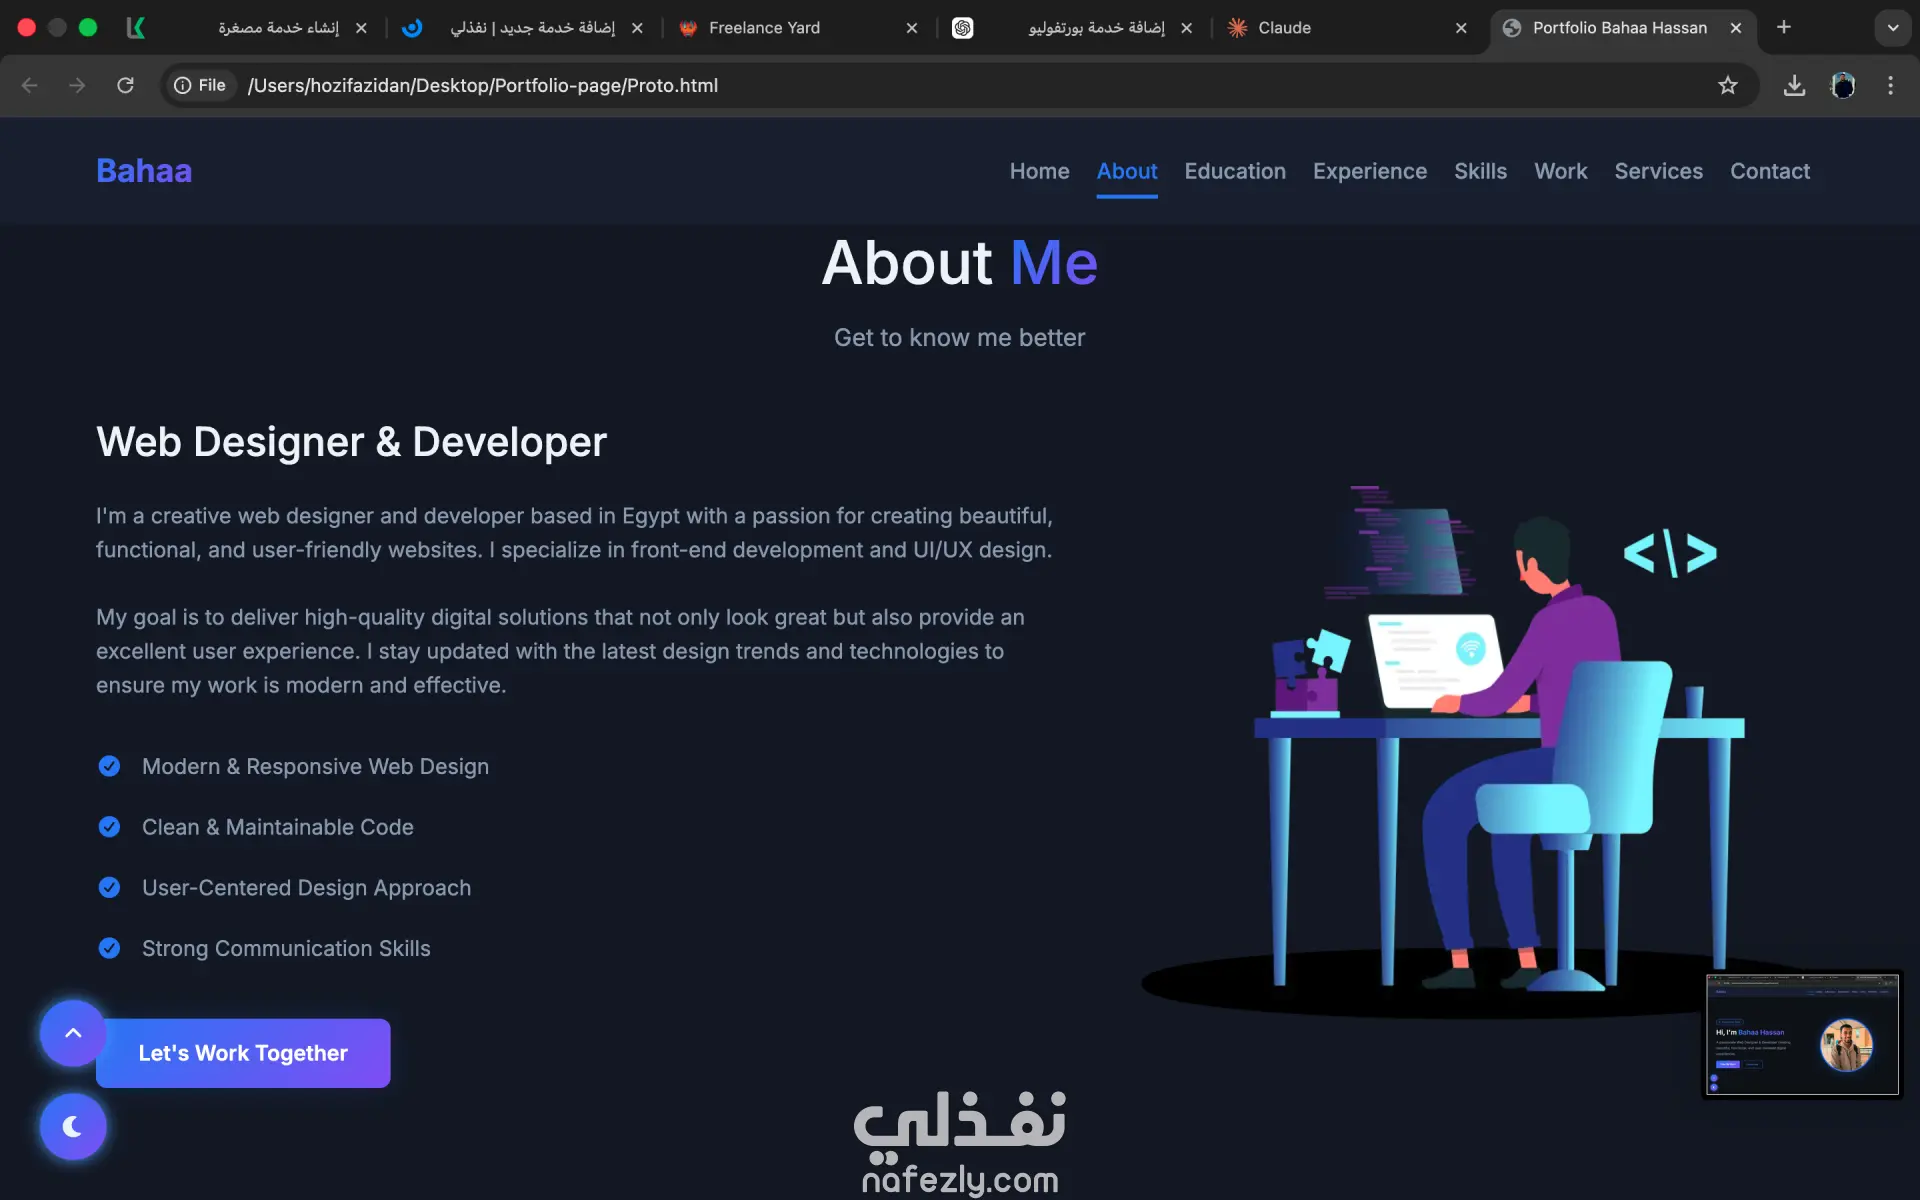The height and width of the screenshot is (1200, 1920).
Task: Close the إنشاء خدمة مصغرة tab
Action: [x=361, y=28]
